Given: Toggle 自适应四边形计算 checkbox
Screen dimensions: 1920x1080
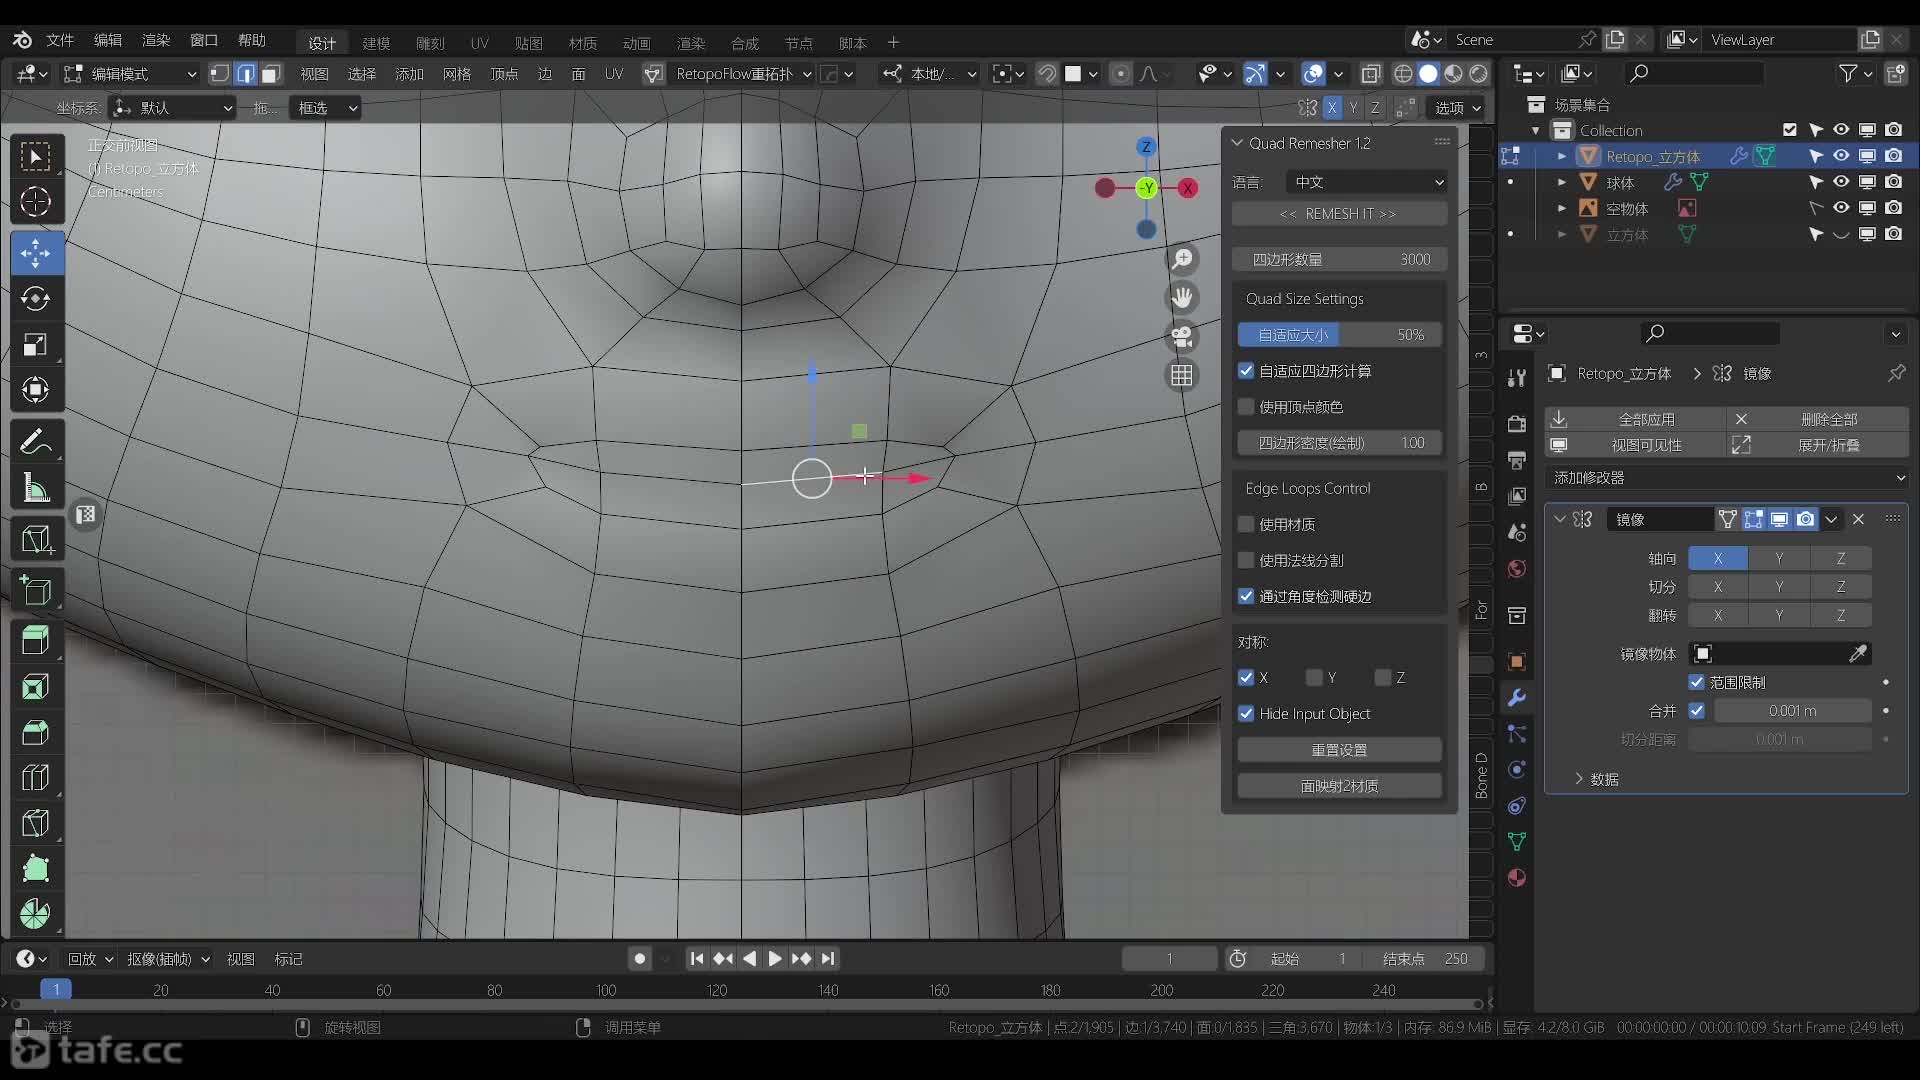Looking at the screenshot, I should (1246, 371).
